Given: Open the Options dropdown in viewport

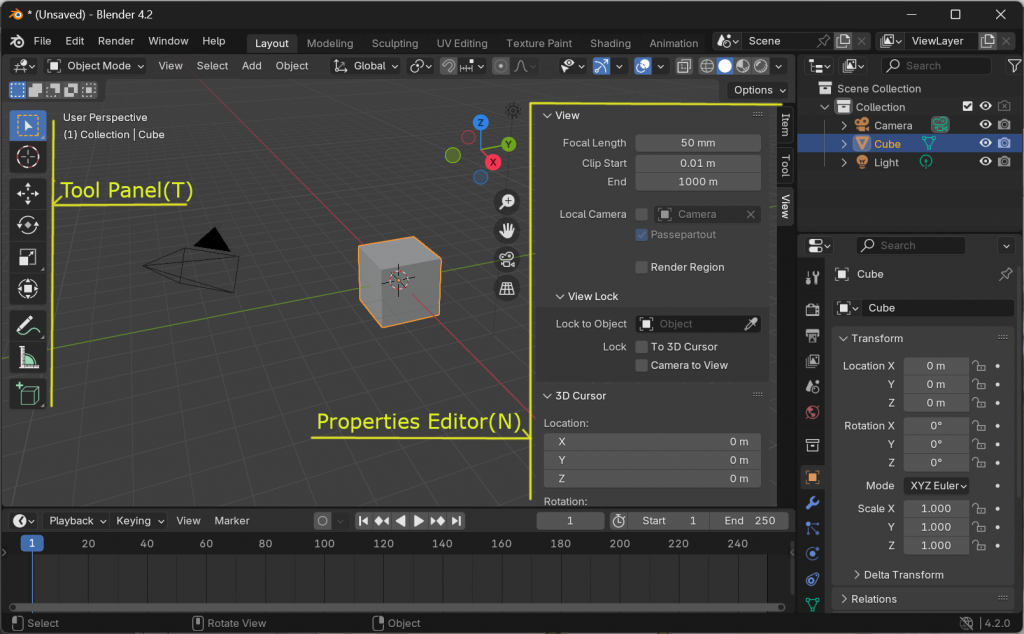Looking at the screenshot, I should pos(760,90).
